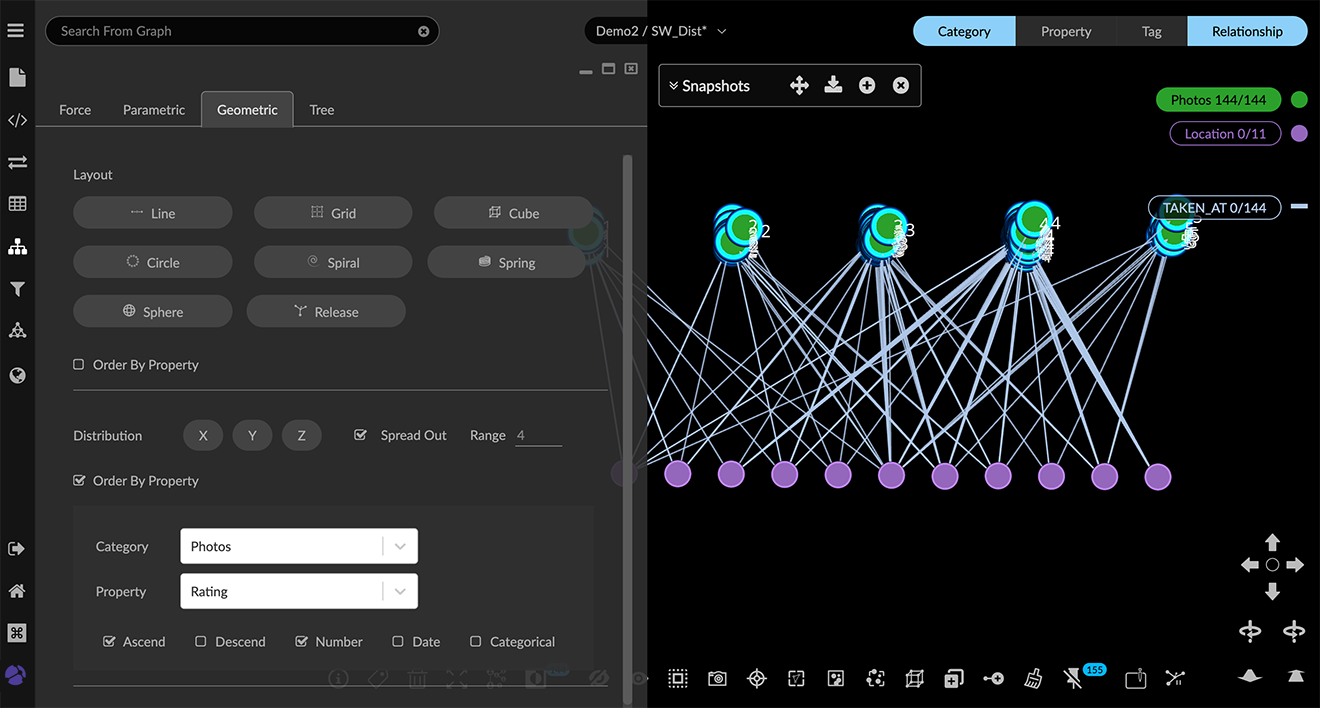The image size is (1320, 708).
Task: Switch to the Force tab
Action: [x=75, y=110]
